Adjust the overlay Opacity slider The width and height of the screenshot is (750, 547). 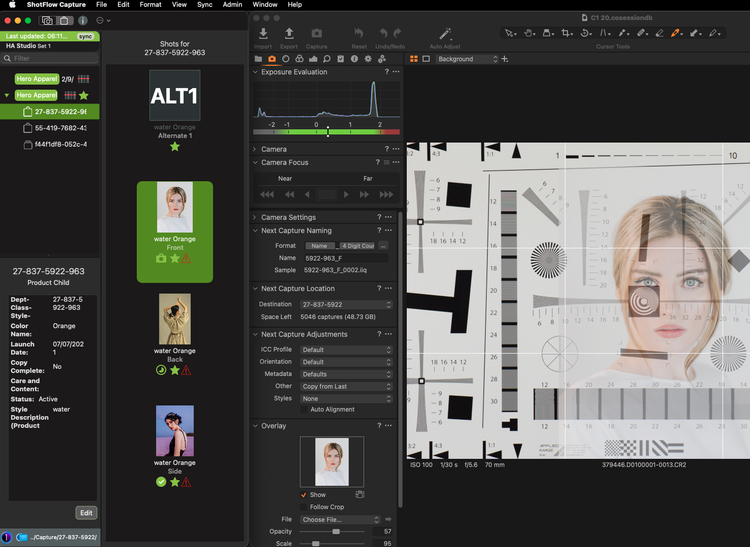[336, 531]
